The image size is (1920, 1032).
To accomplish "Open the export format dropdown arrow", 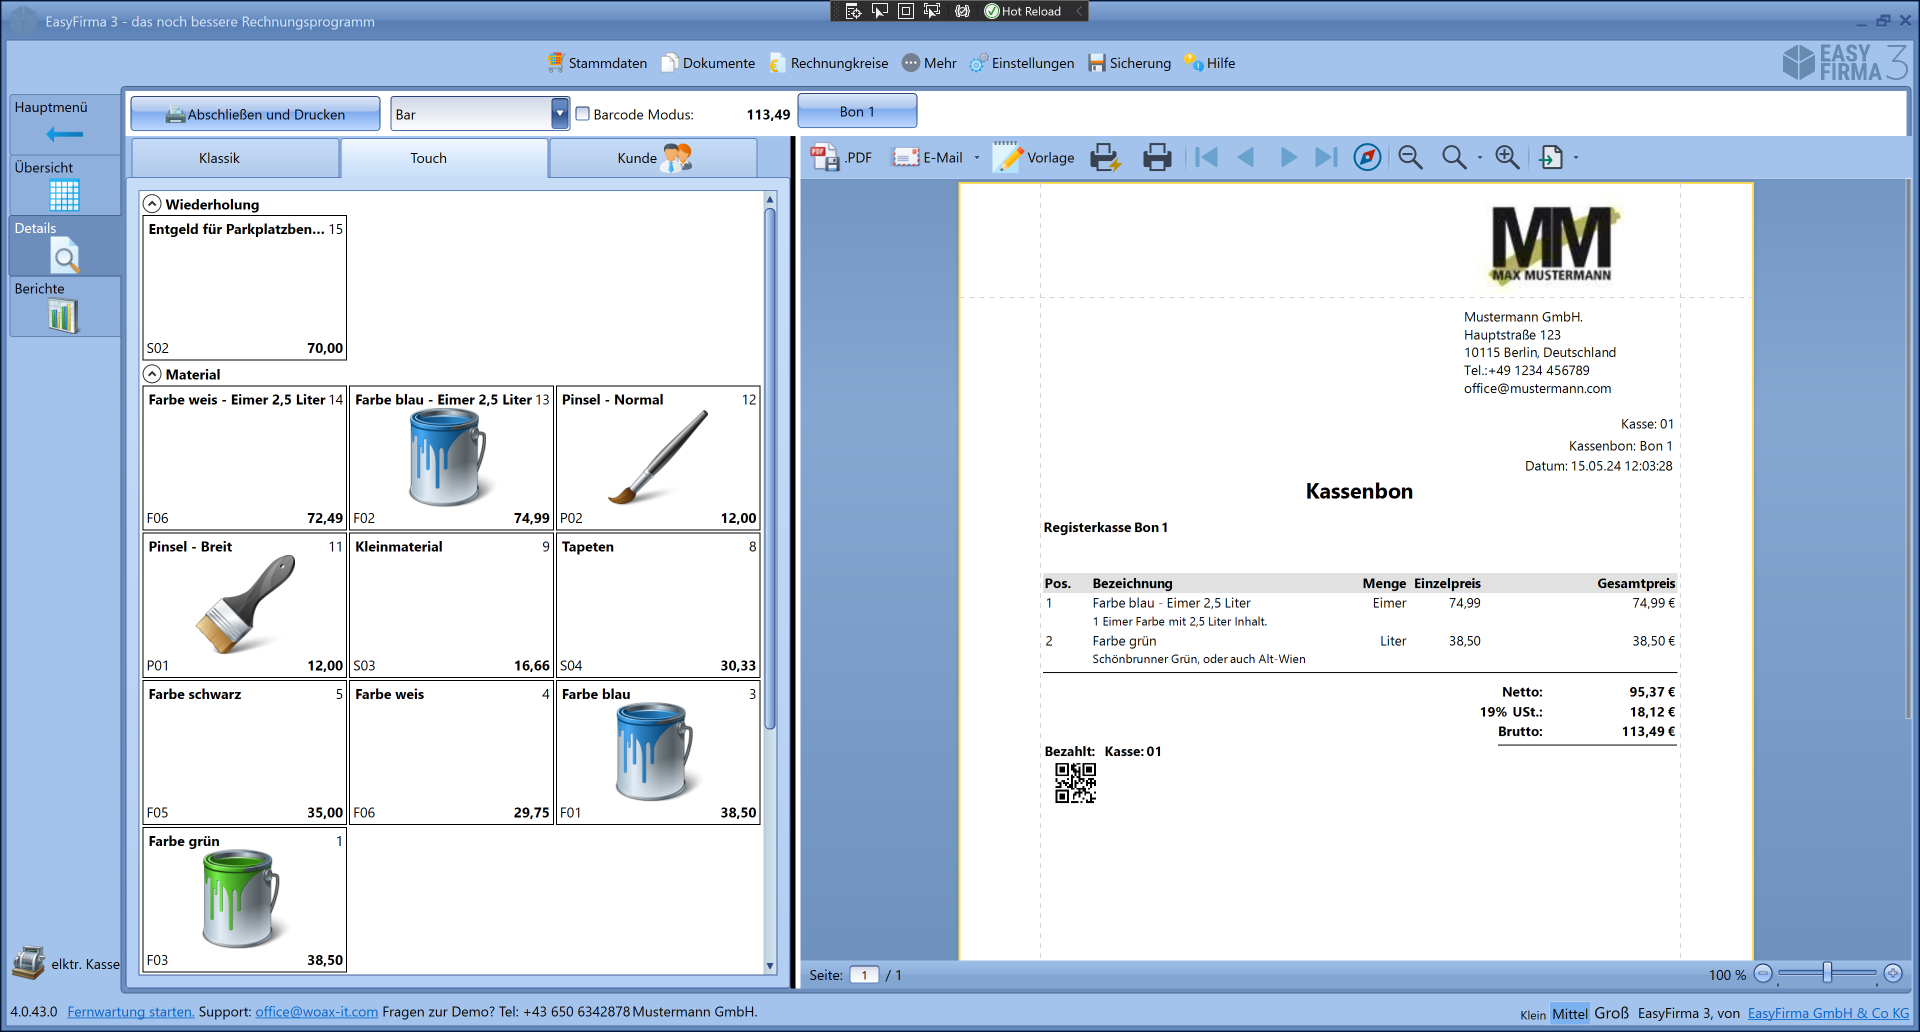I will pos(1576,157).
